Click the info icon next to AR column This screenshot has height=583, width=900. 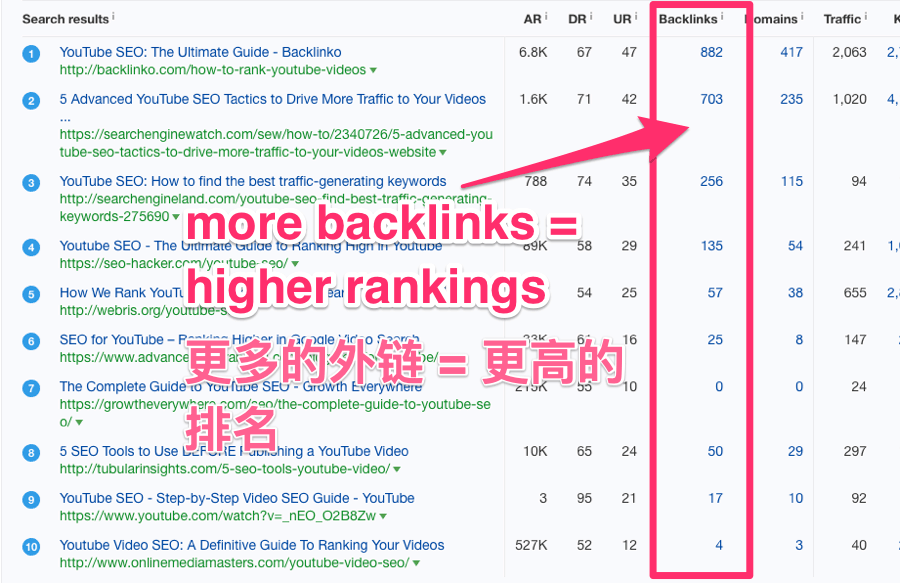(546, 16)
